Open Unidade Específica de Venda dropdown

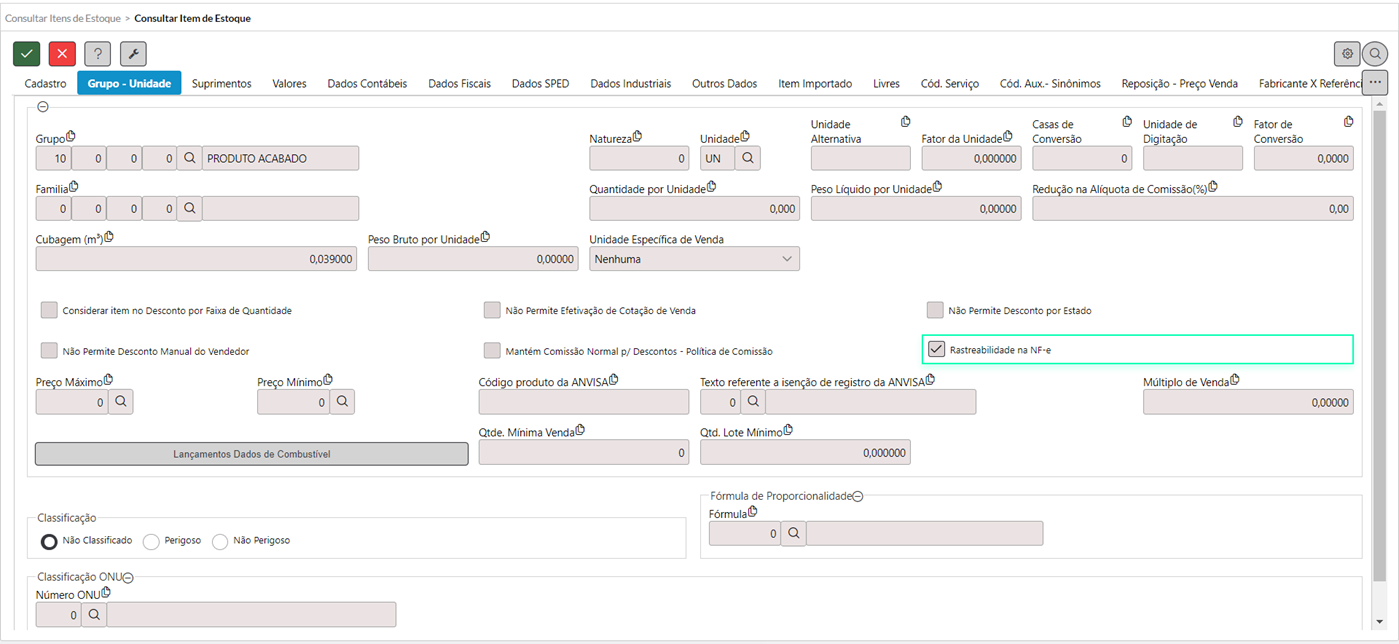click(694, 259)
